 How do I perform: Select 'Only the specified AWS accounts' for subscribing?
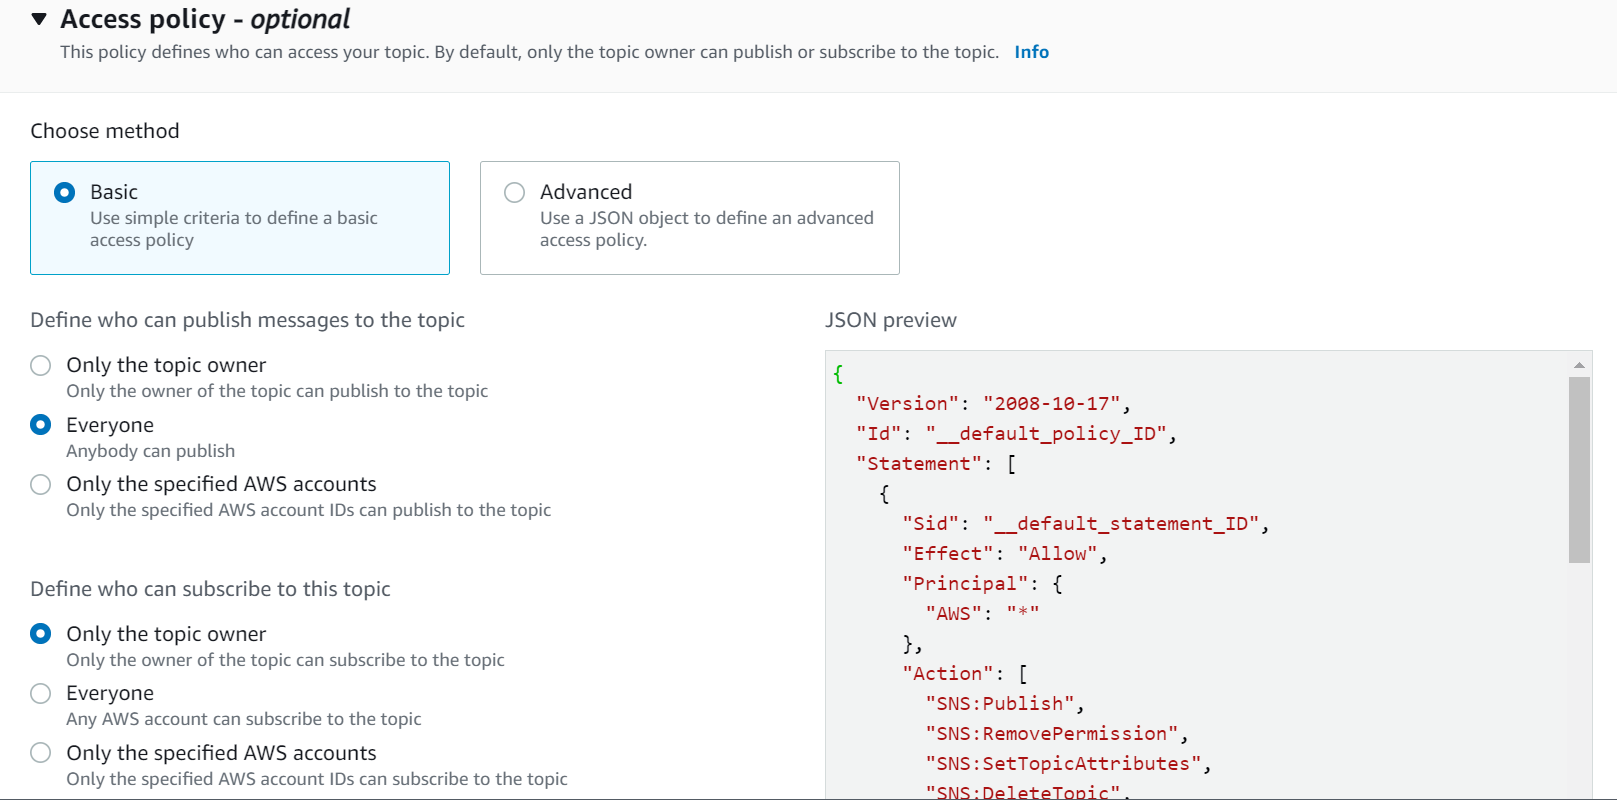pyautogui.click(x=41, y=753)
